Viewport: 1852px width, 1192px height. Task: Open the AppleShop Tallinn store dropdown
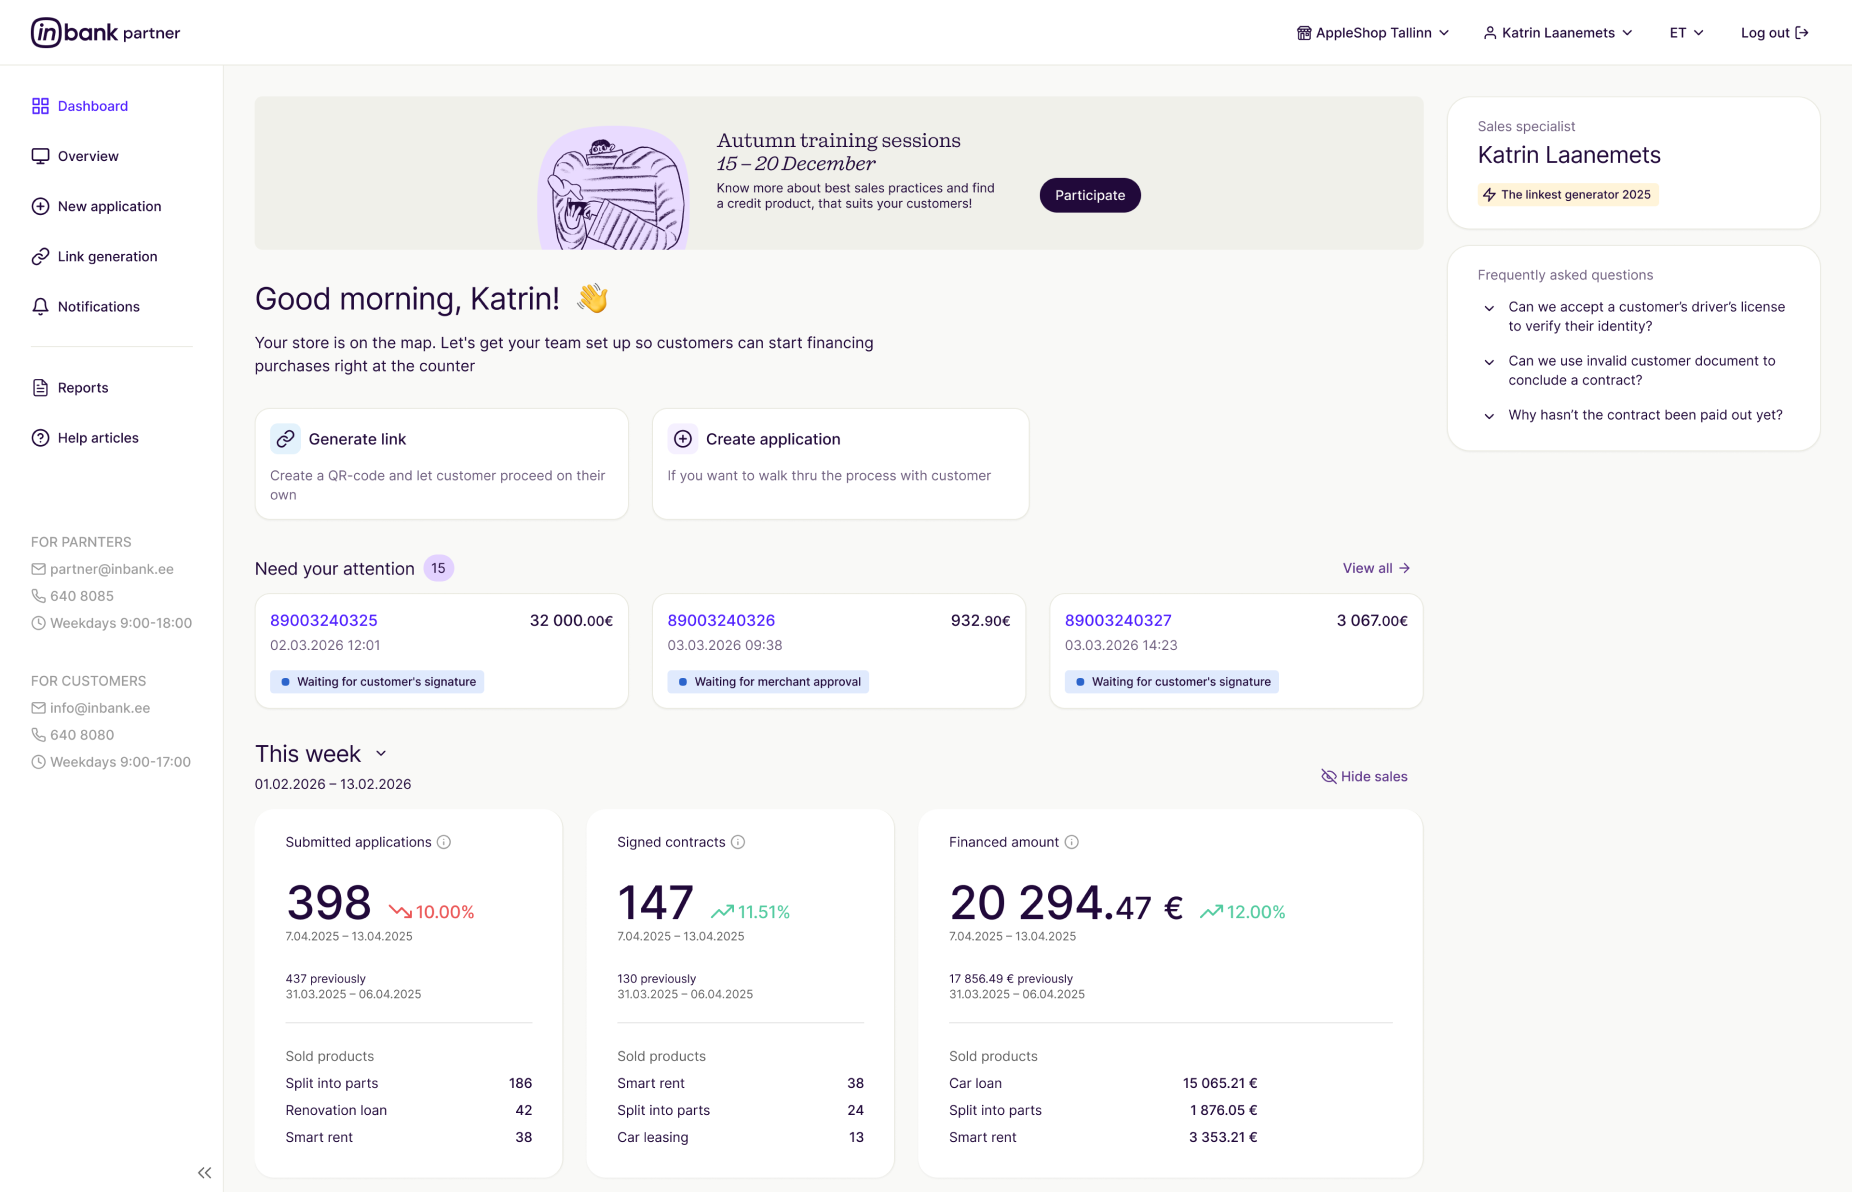[x=1373, y=33]
